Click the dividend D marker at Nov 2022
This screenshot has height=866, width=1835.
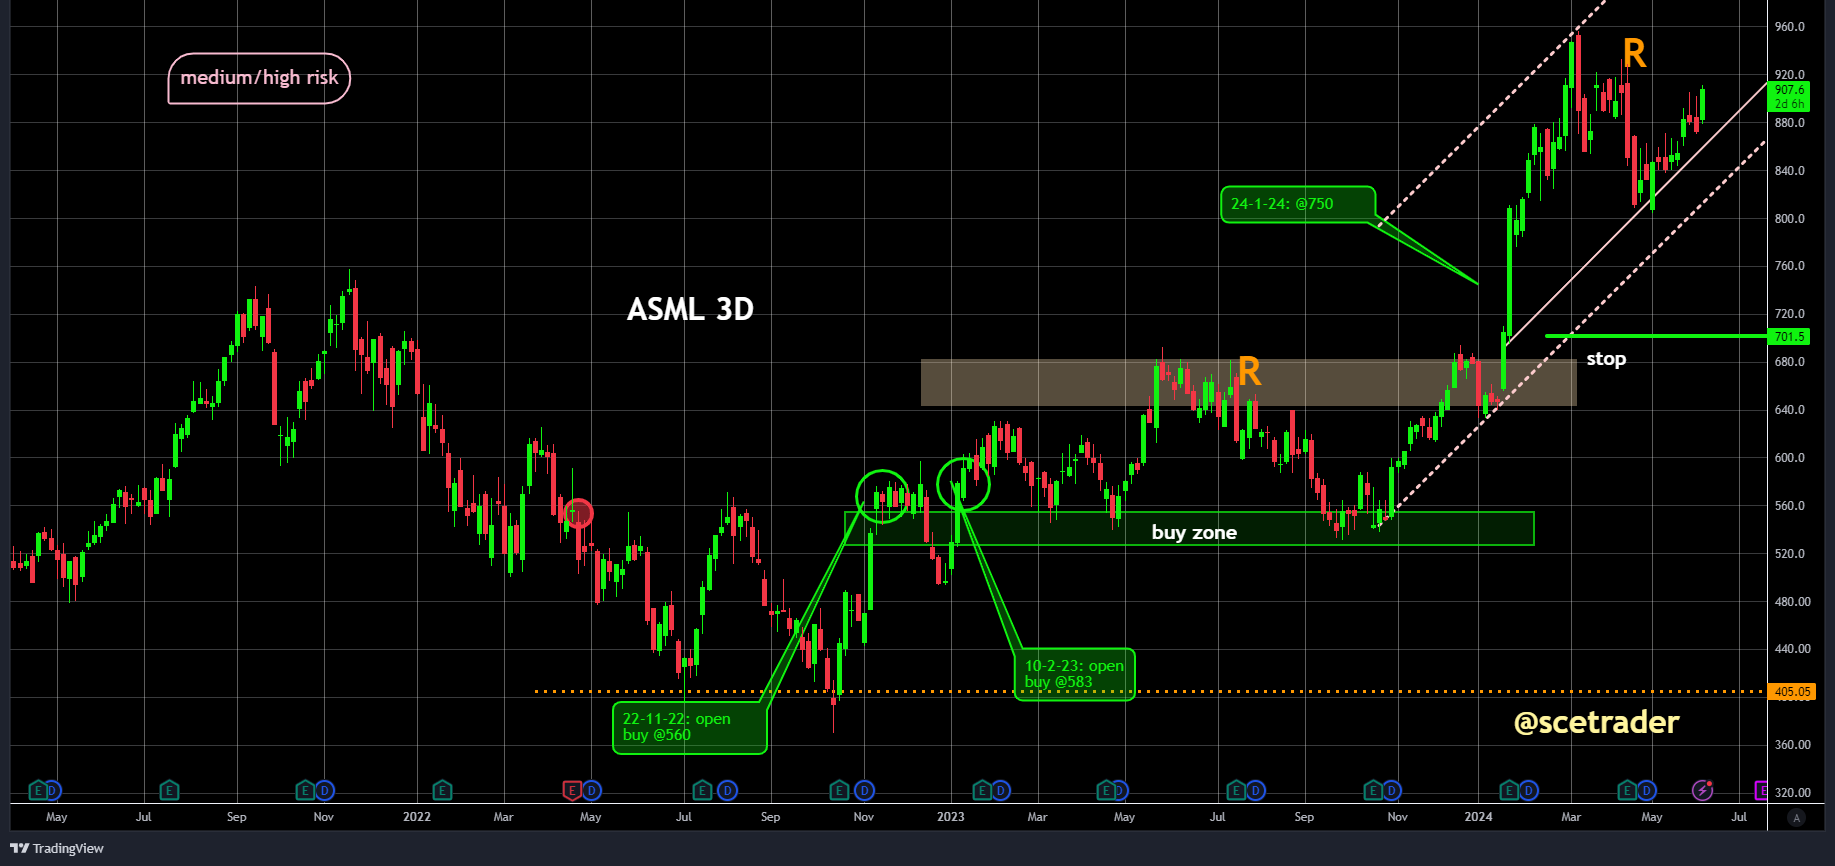(x=865, y=791)
